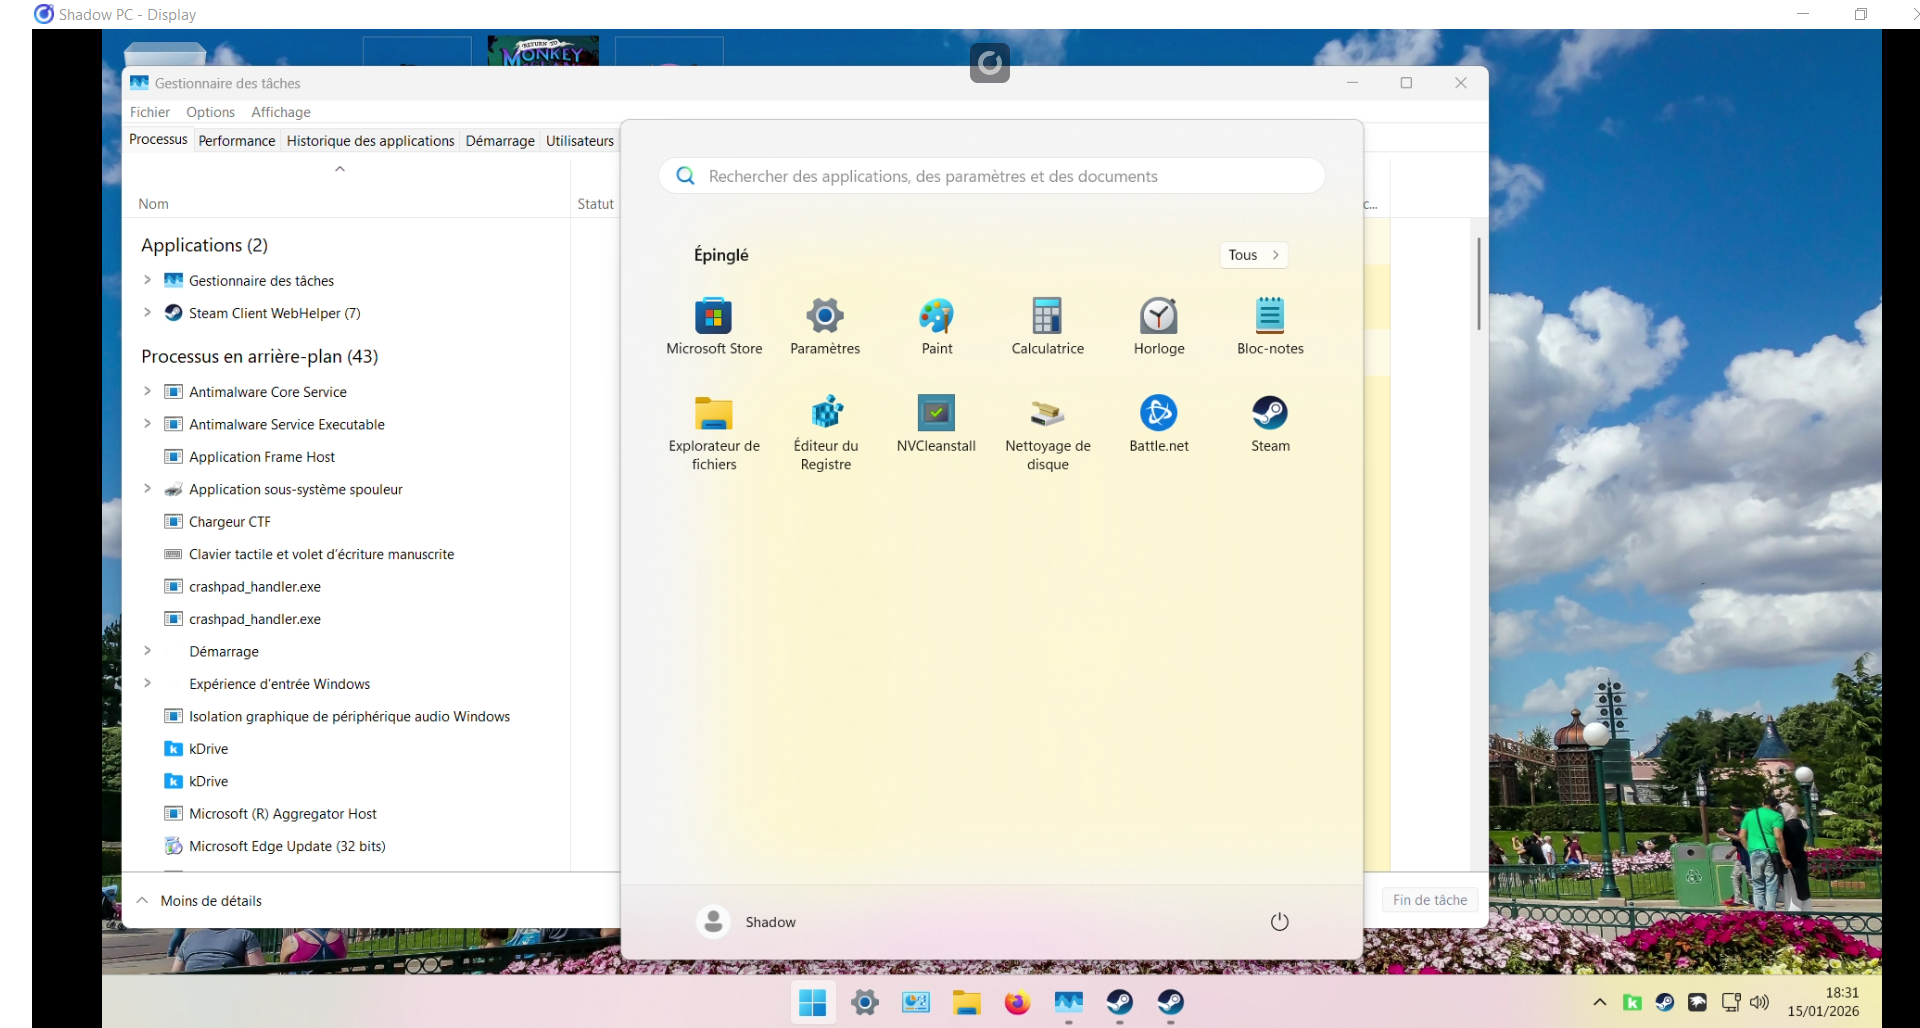Click the power button in Start menu
1920x1028 pixels.
pyautogui.click(x=1279, y=922)
